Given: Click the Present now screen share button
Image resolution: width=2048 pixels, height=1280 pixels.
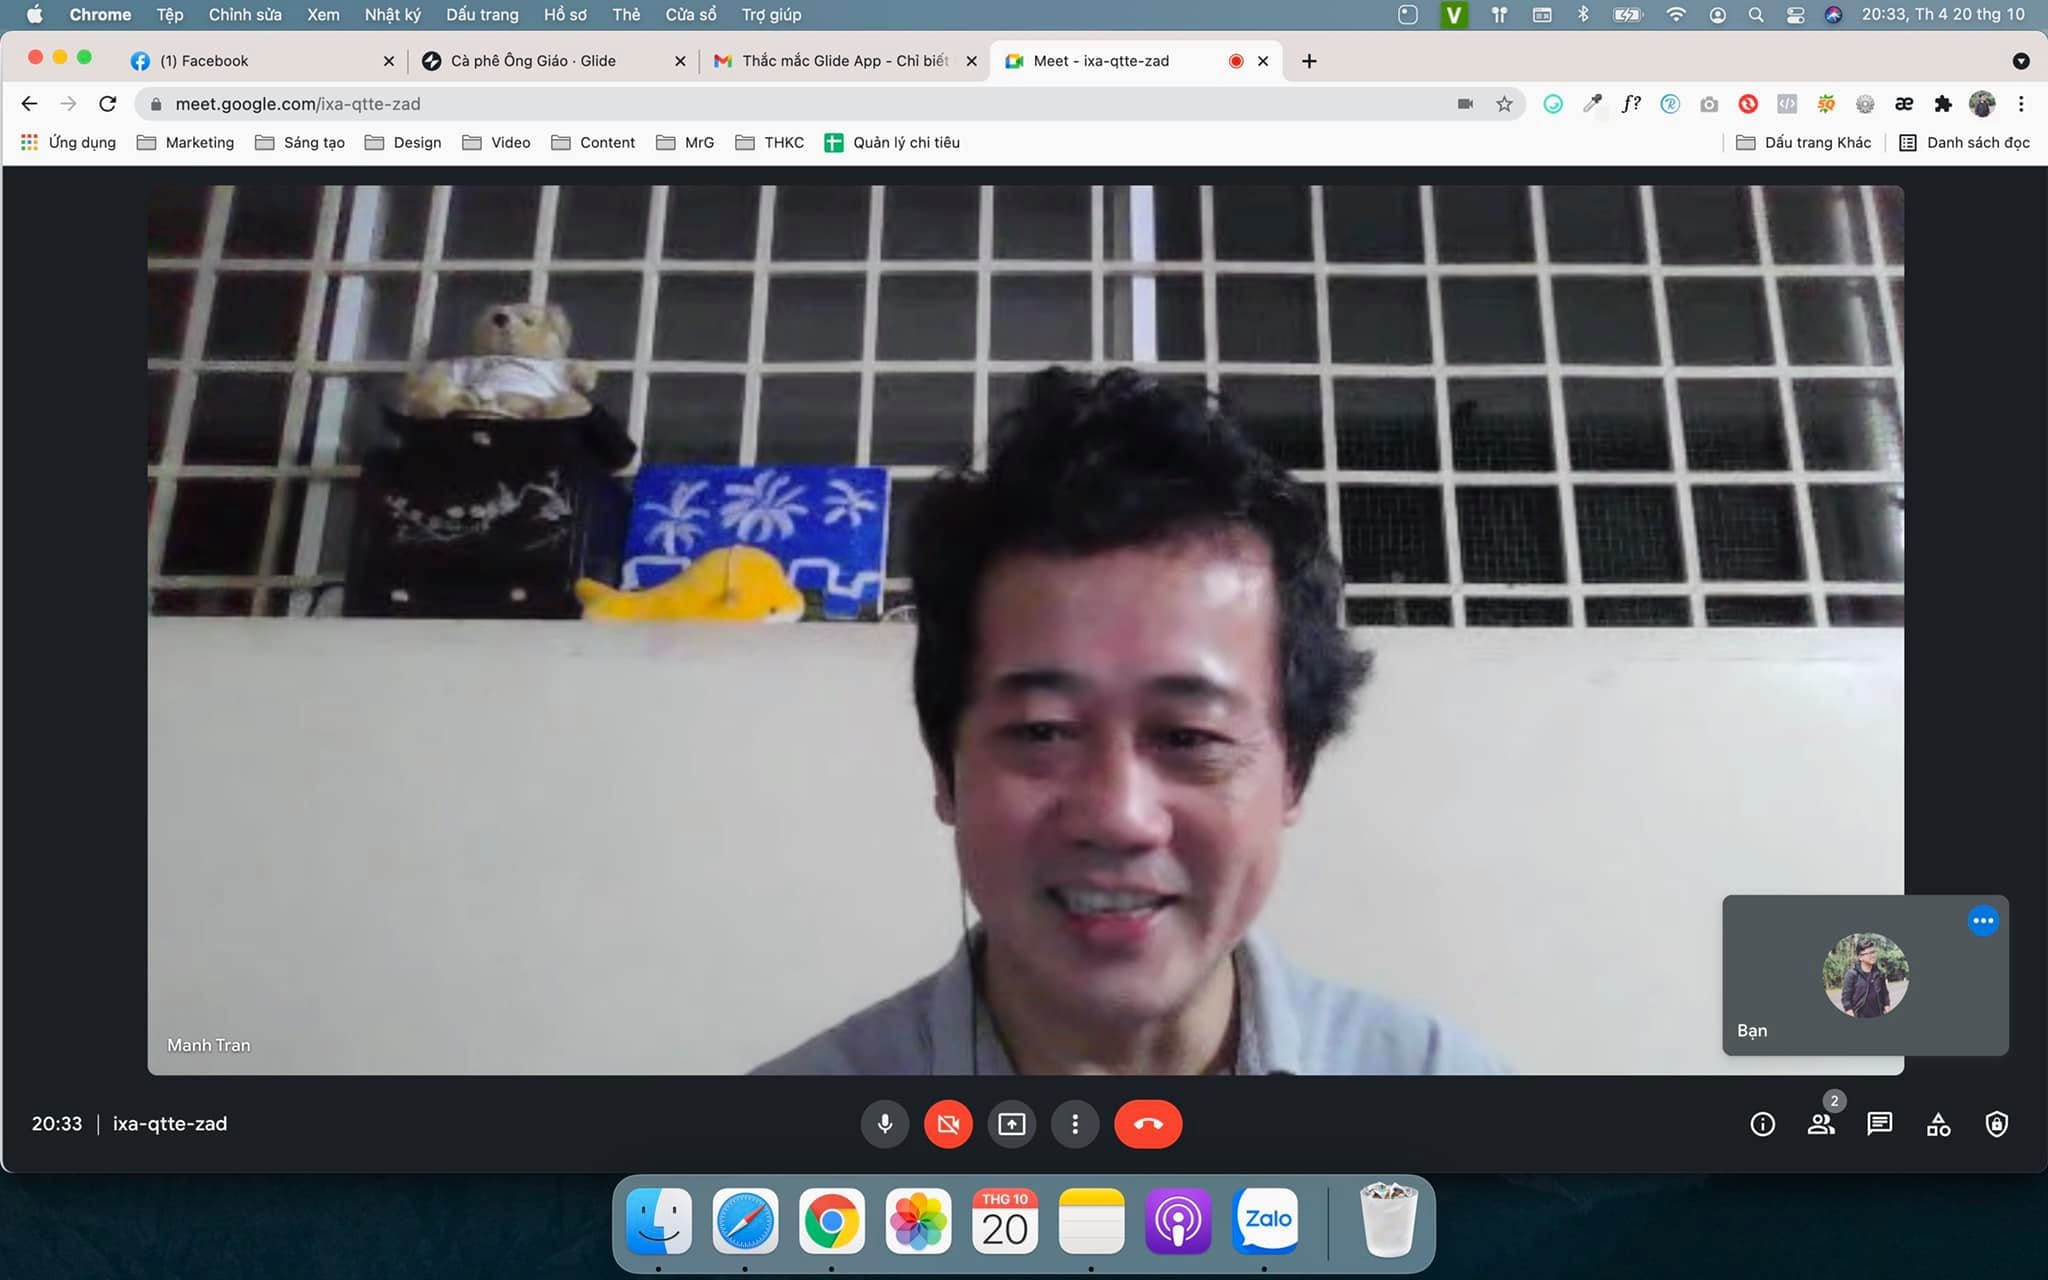Looking at the screenshot, I should (1011, 1124).
